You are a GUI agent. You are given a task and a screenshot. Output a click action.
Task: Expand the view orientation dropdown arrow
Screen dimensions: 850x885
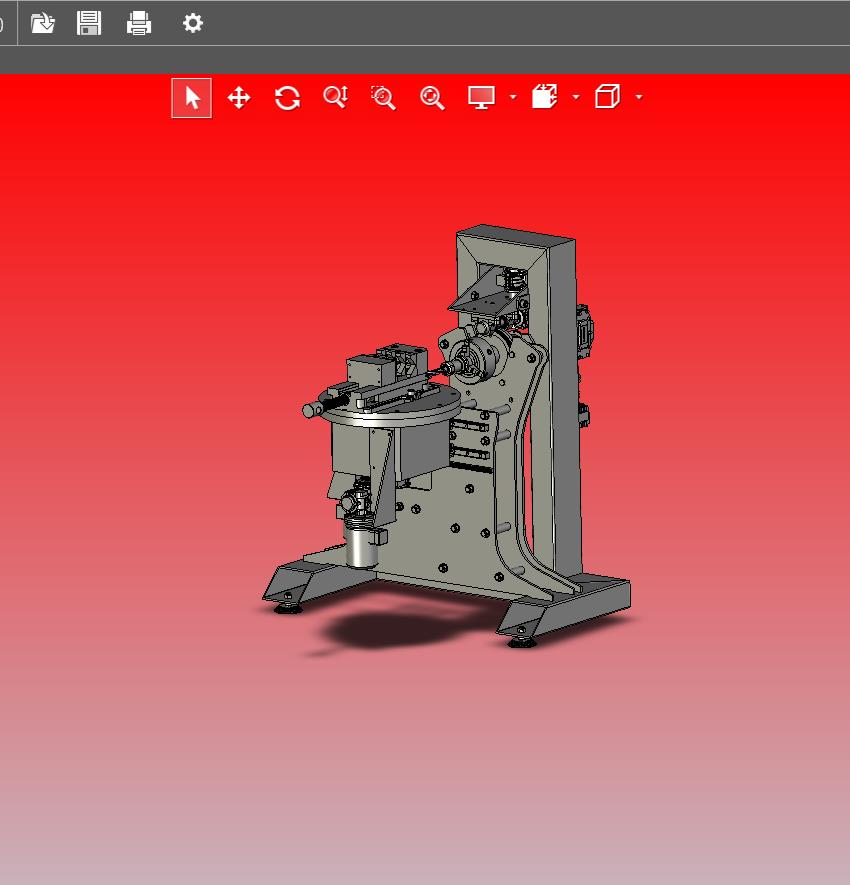(x=639, y=97)
